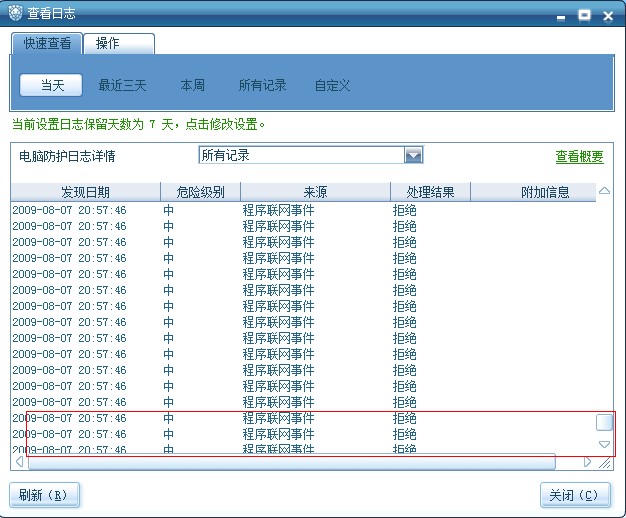626x518 pixels.
Task: Open the 自定义 date filter
Action: click(x=332, y=85)
